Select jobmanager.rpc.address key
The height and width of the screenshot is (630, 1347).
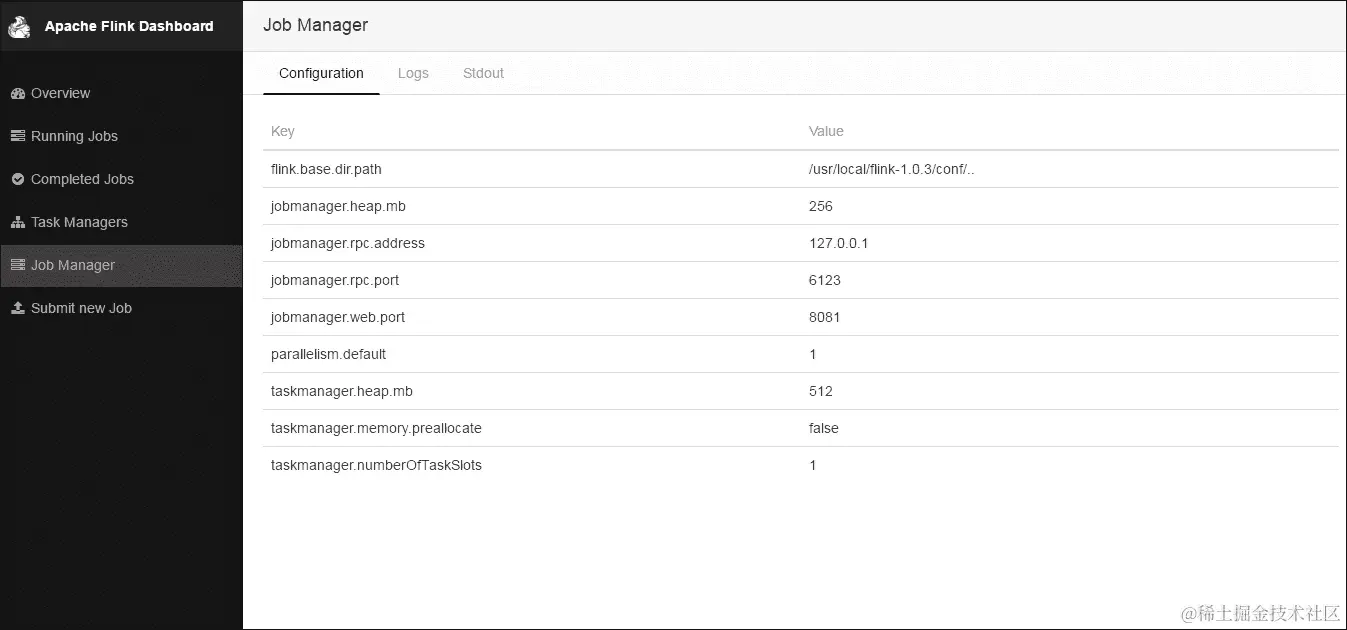348,243
